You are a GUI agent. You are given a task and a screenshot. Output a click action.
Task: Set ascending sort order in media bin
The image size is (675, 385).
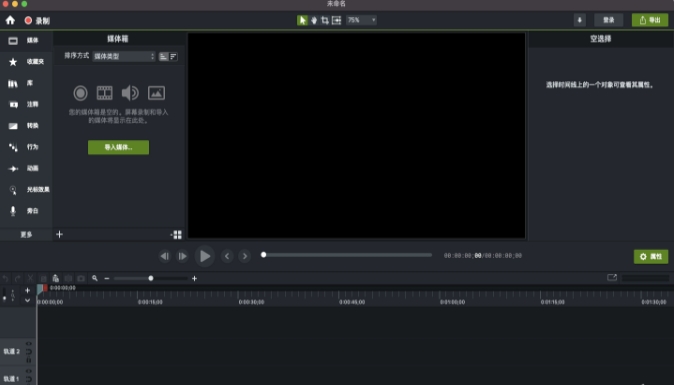coord(163,56)
